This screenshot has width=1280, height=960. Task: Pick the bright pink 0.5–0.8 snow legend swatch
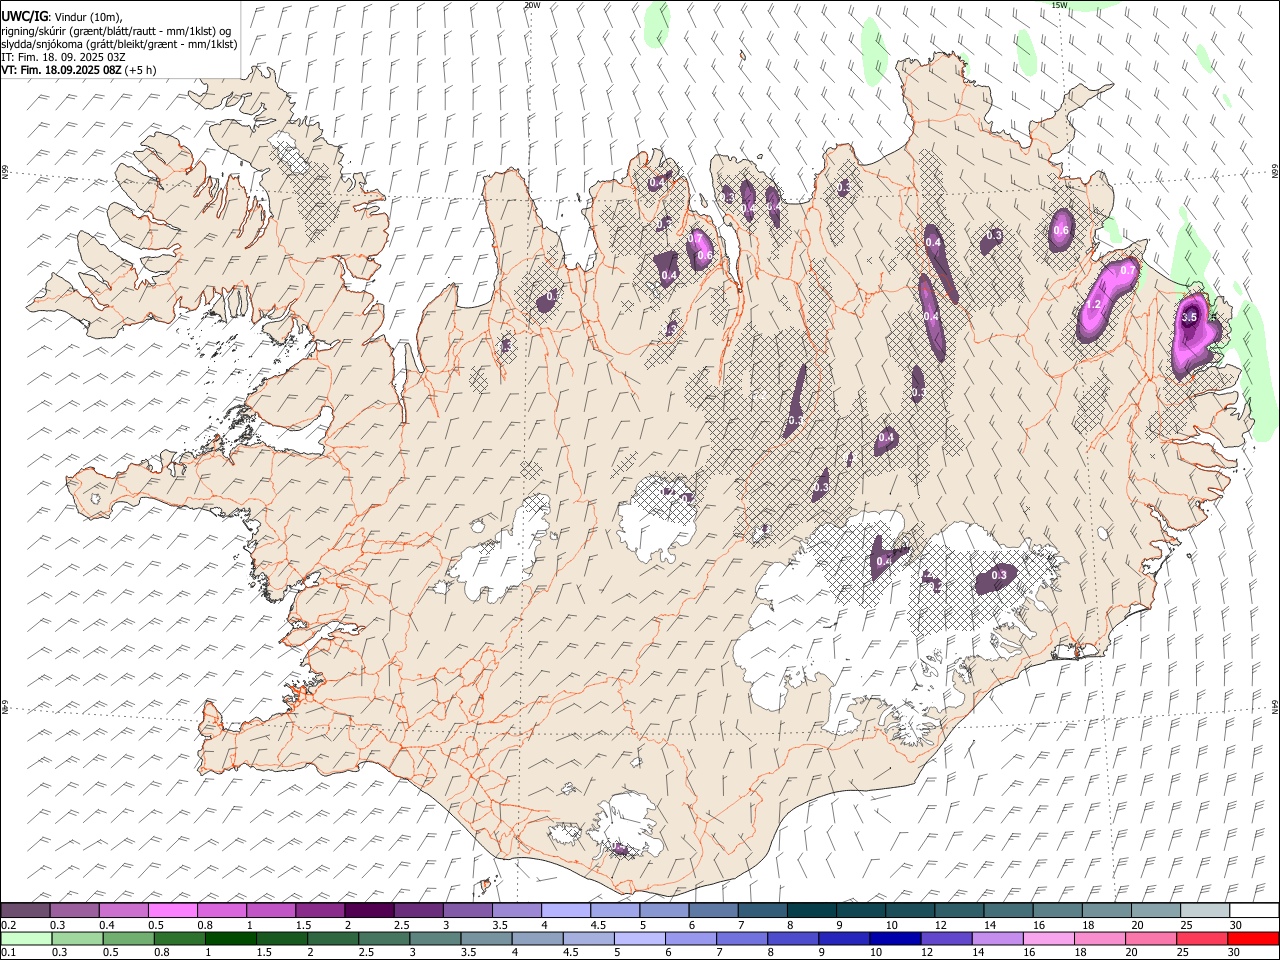(x=172, y=910)
